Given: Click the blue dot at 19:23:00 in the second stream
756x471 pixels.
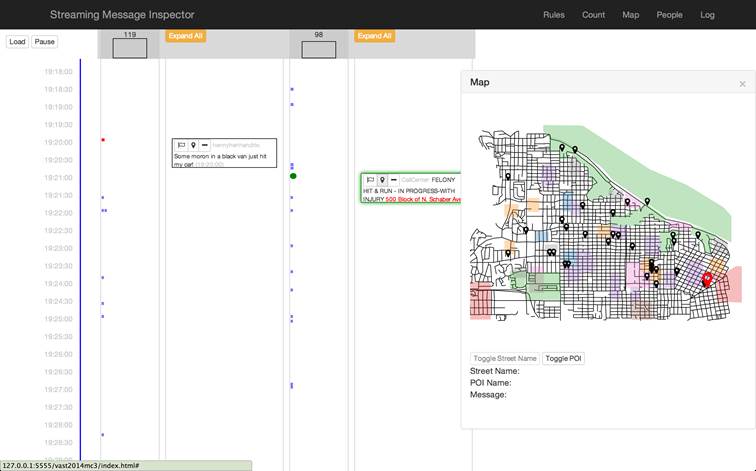Looking at the screenshot, I should point(292,246).
